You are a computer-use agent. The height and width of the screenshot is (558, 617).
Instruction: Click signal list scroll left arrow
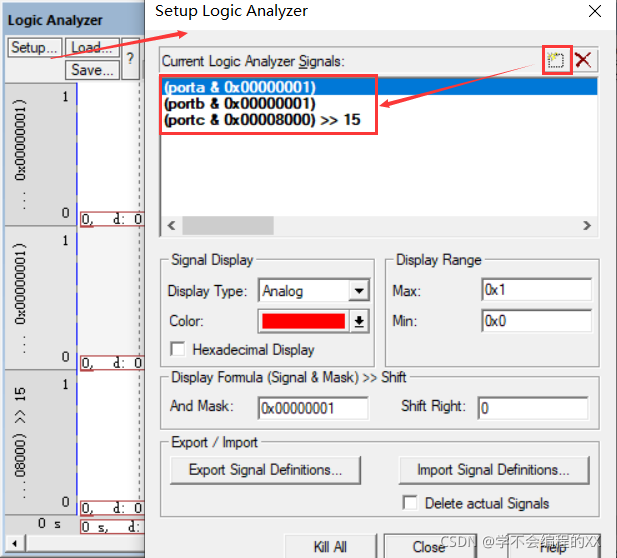pos(172,225)
